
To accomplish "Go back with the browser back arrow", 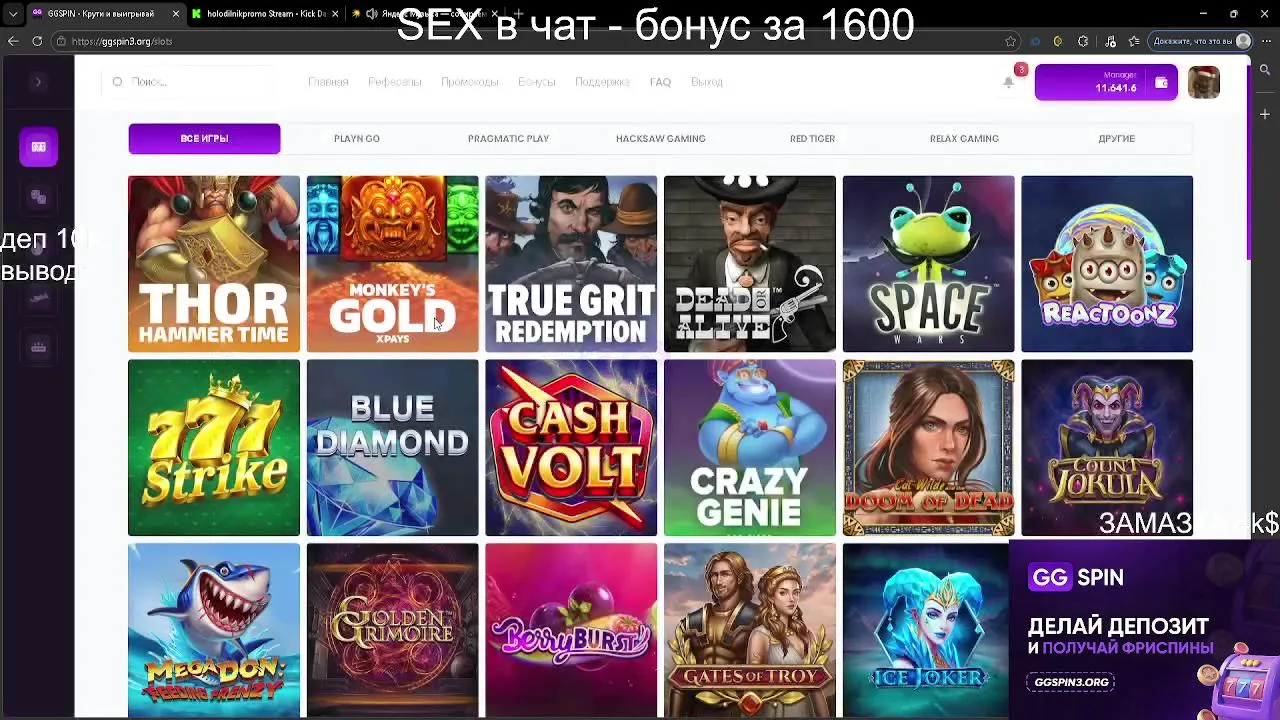I will tap(13, 41).
